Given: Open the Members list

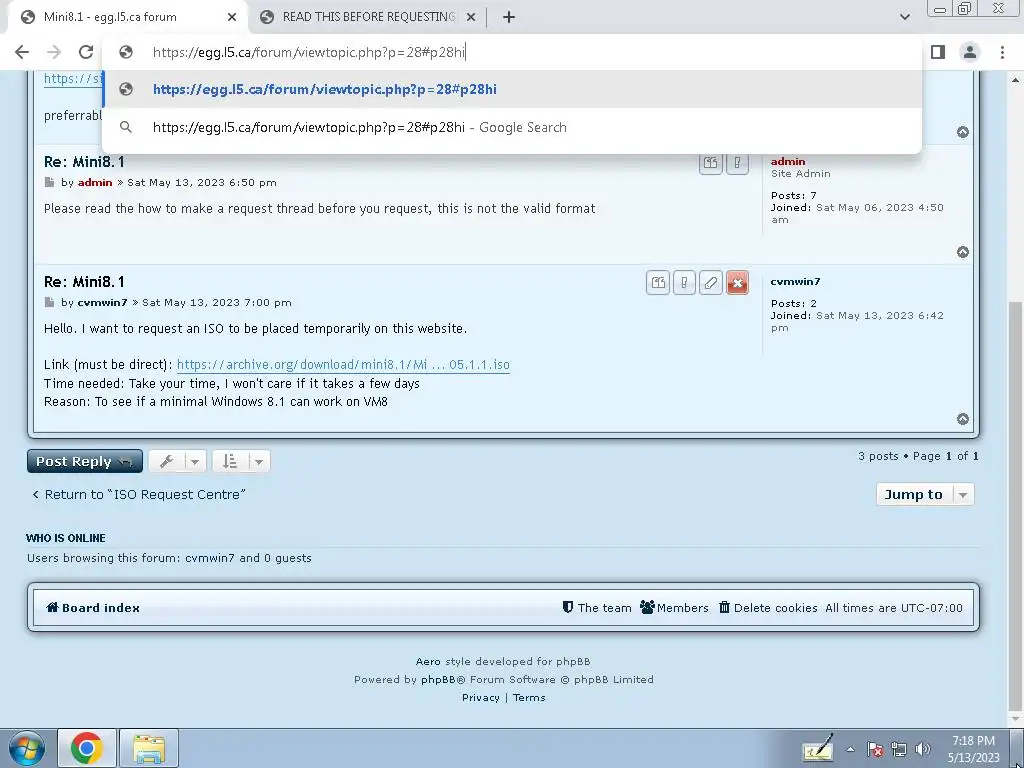Looking at the screenshot, I should (674, 607).
